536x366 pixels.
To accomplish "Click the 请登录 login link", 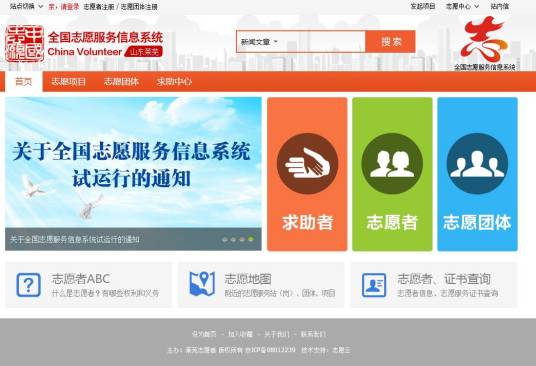I will pyautogui.click(x=70, y=6).
